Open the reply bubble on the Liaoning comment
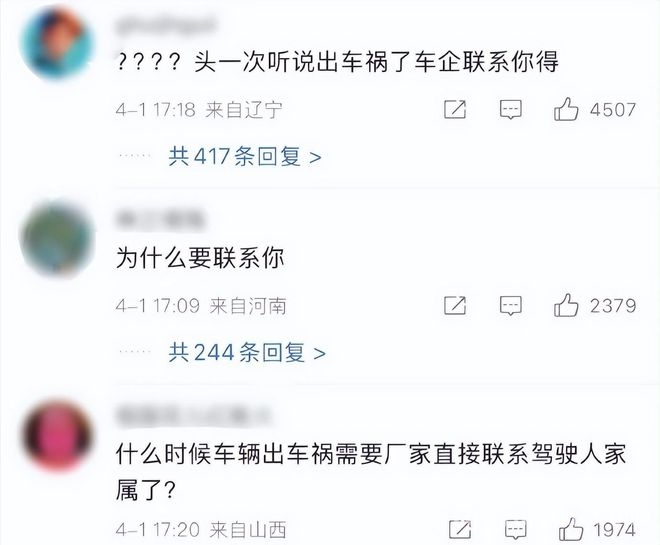 (511, 110)
